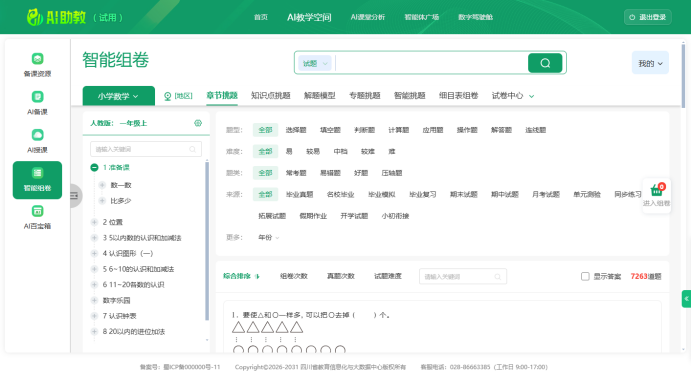Select 比多少 sub-chapter
This screenshot has height=378, width=691.
click(121, 201)
